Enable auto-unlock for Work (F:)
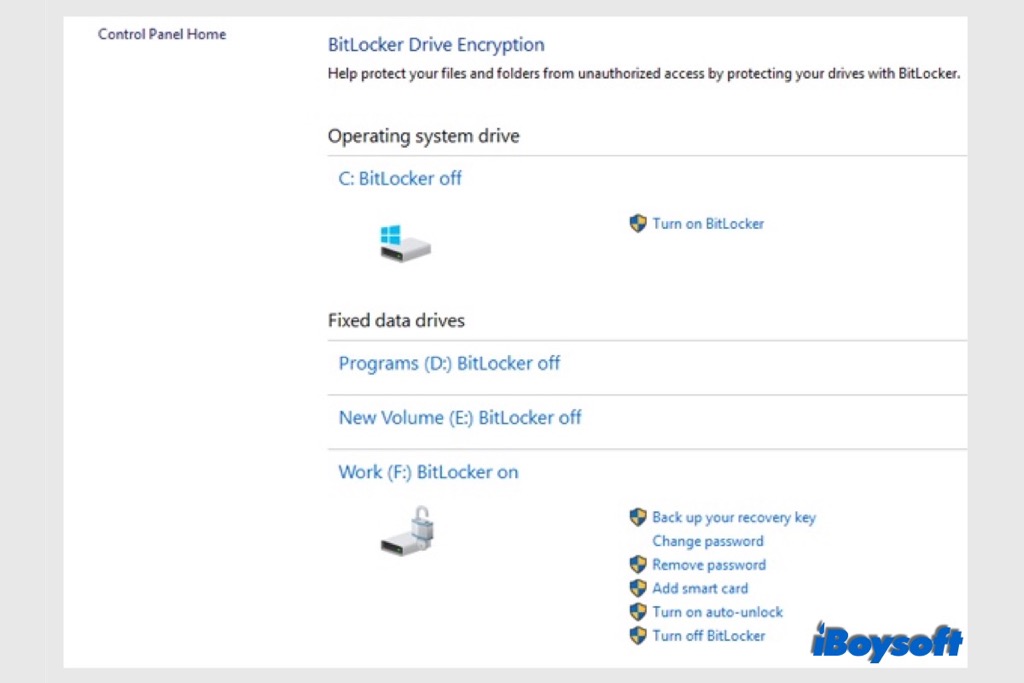The width and height of the screenshot is (1024, 683). click(x=717, y=612)
